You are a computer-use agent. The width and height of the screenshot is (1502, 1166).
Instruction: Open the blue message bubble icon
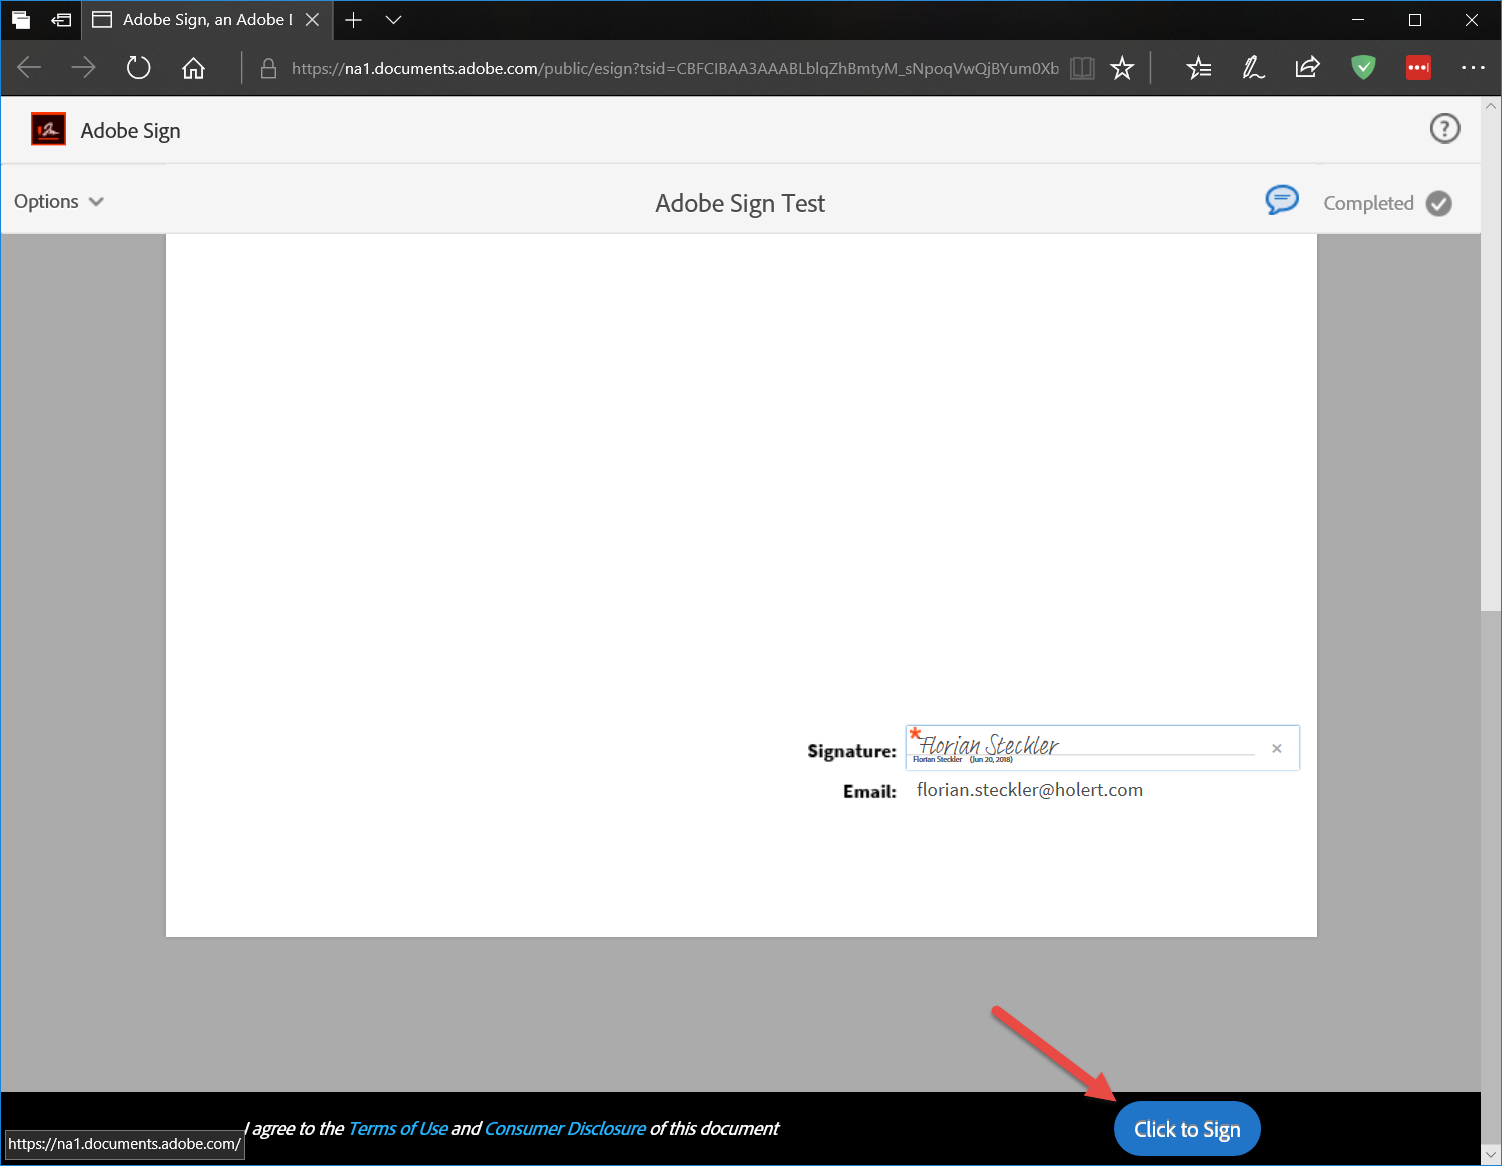click(1281, 200)
